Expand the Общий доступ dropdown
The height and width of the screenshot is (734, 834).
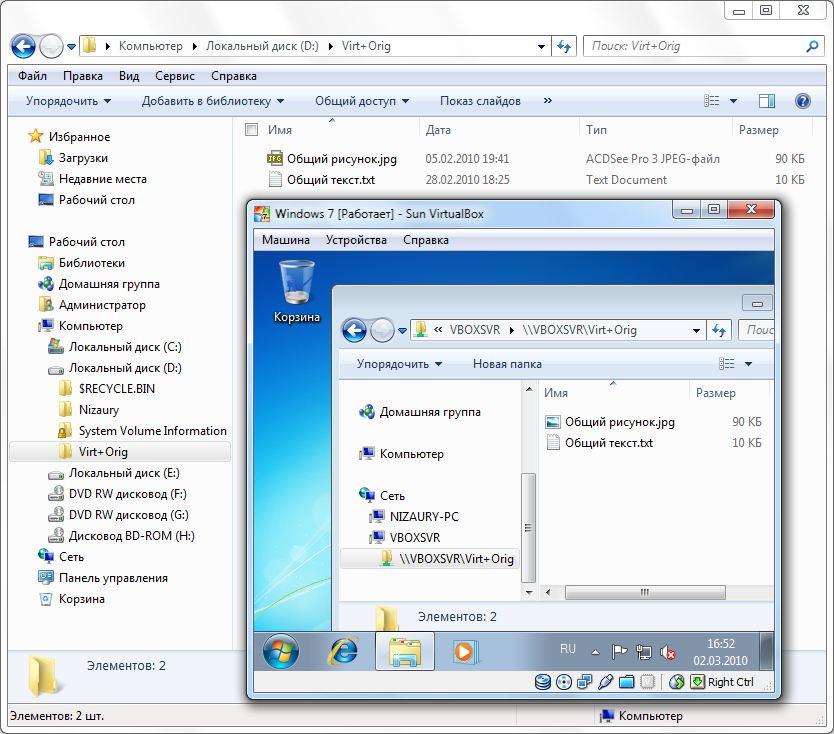362,101
